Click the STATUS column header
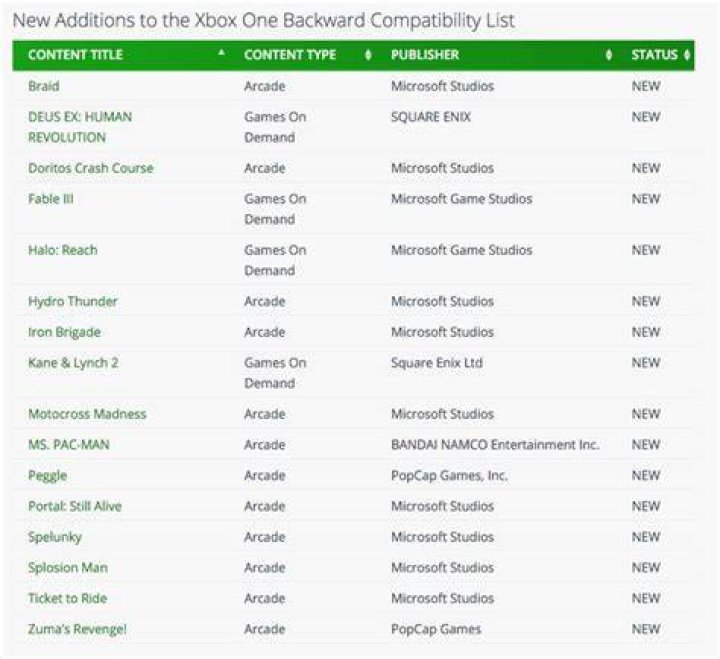720x659 pixels. point(654,55)
